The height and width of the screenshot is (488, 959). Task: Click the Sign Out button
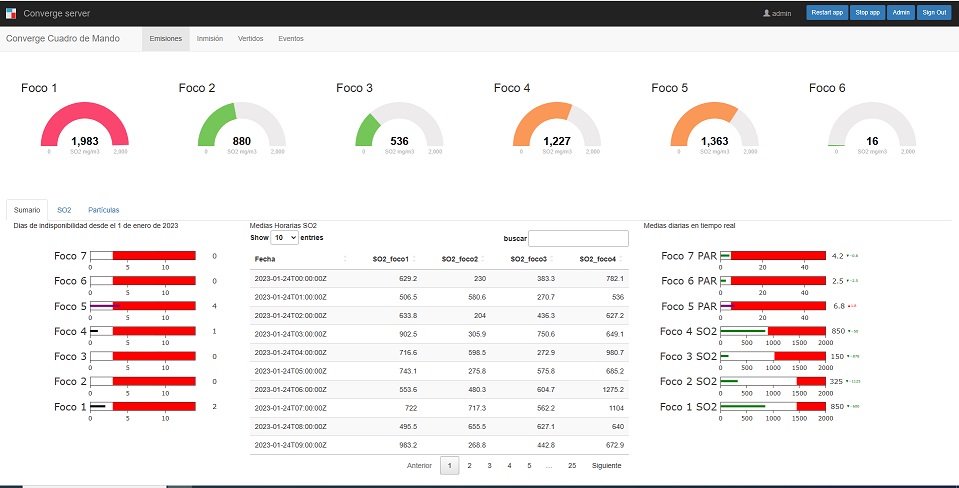tap(934, 13)
